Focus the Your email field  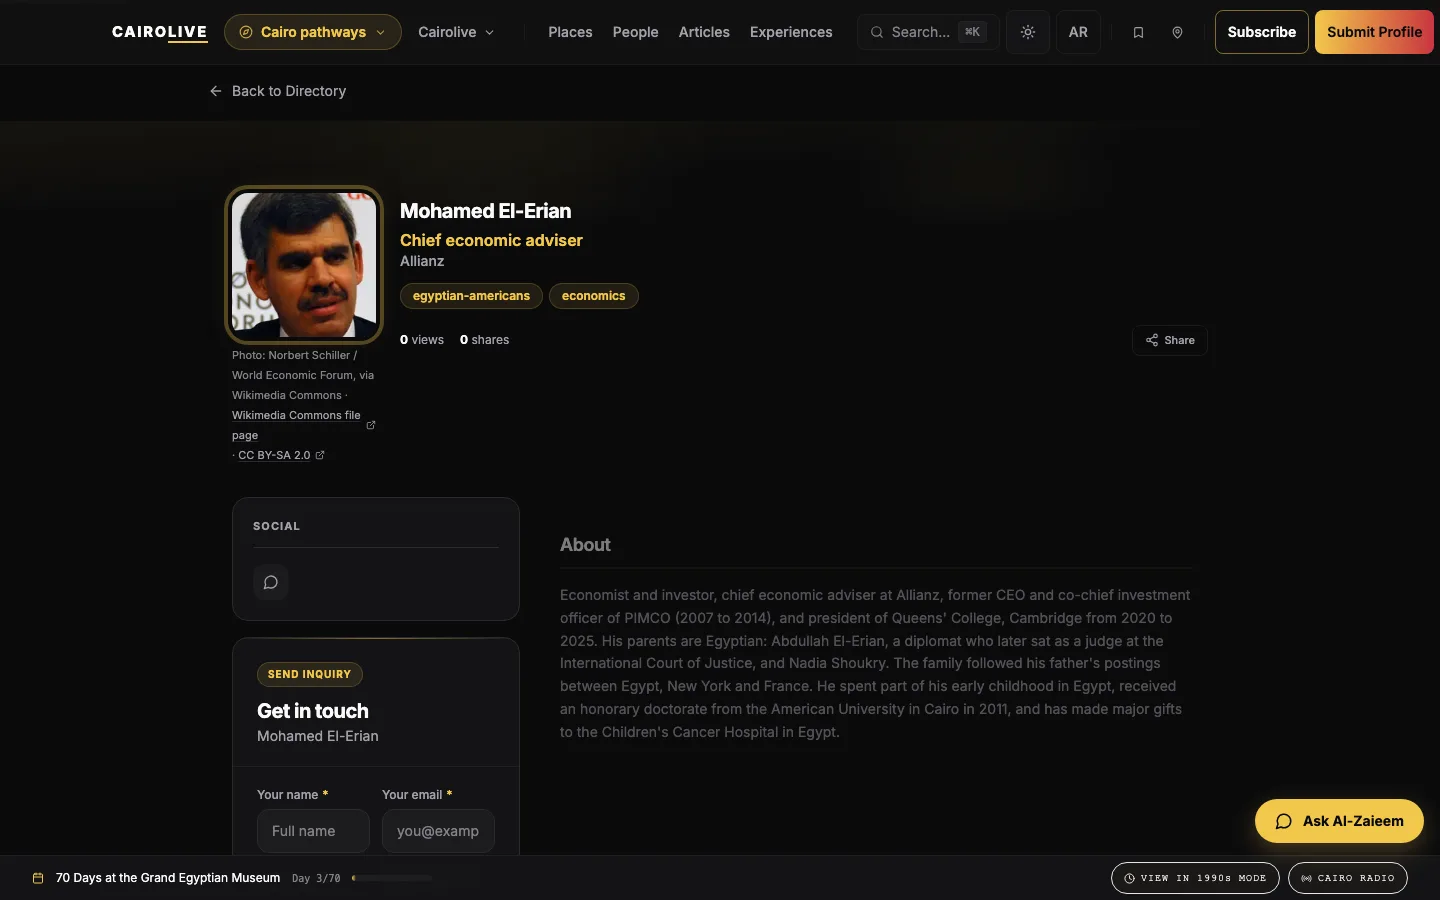coord(438,831)
